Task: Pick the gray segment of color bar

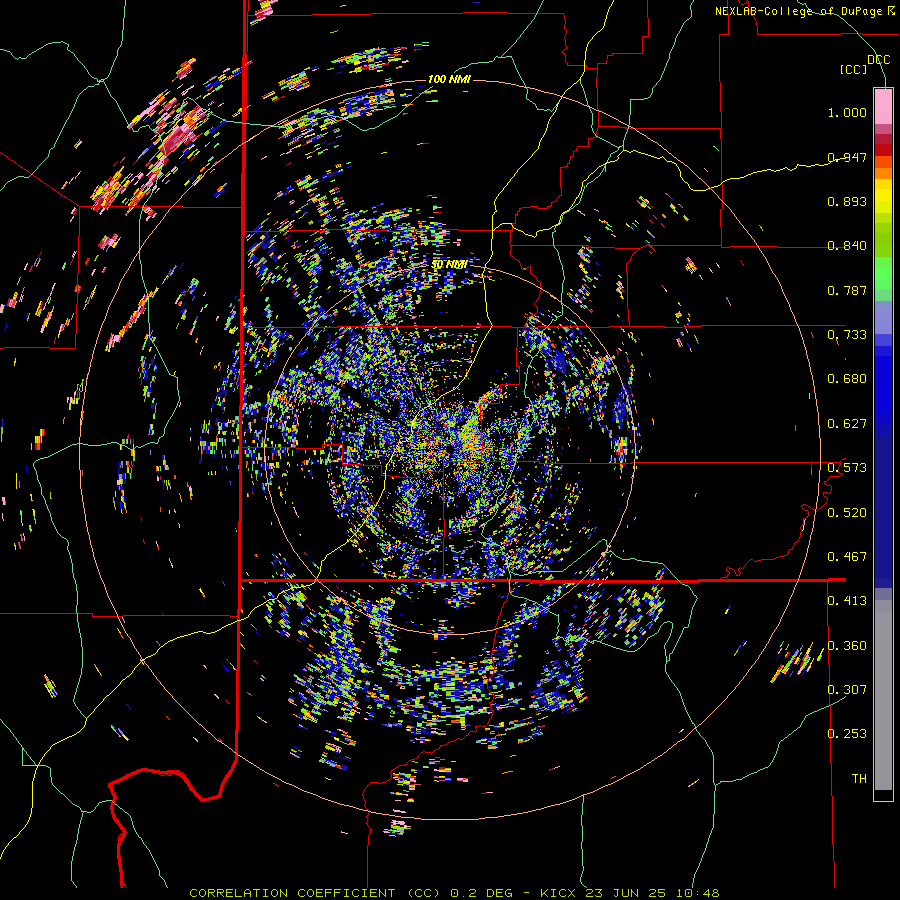Action: pos(883,695)
